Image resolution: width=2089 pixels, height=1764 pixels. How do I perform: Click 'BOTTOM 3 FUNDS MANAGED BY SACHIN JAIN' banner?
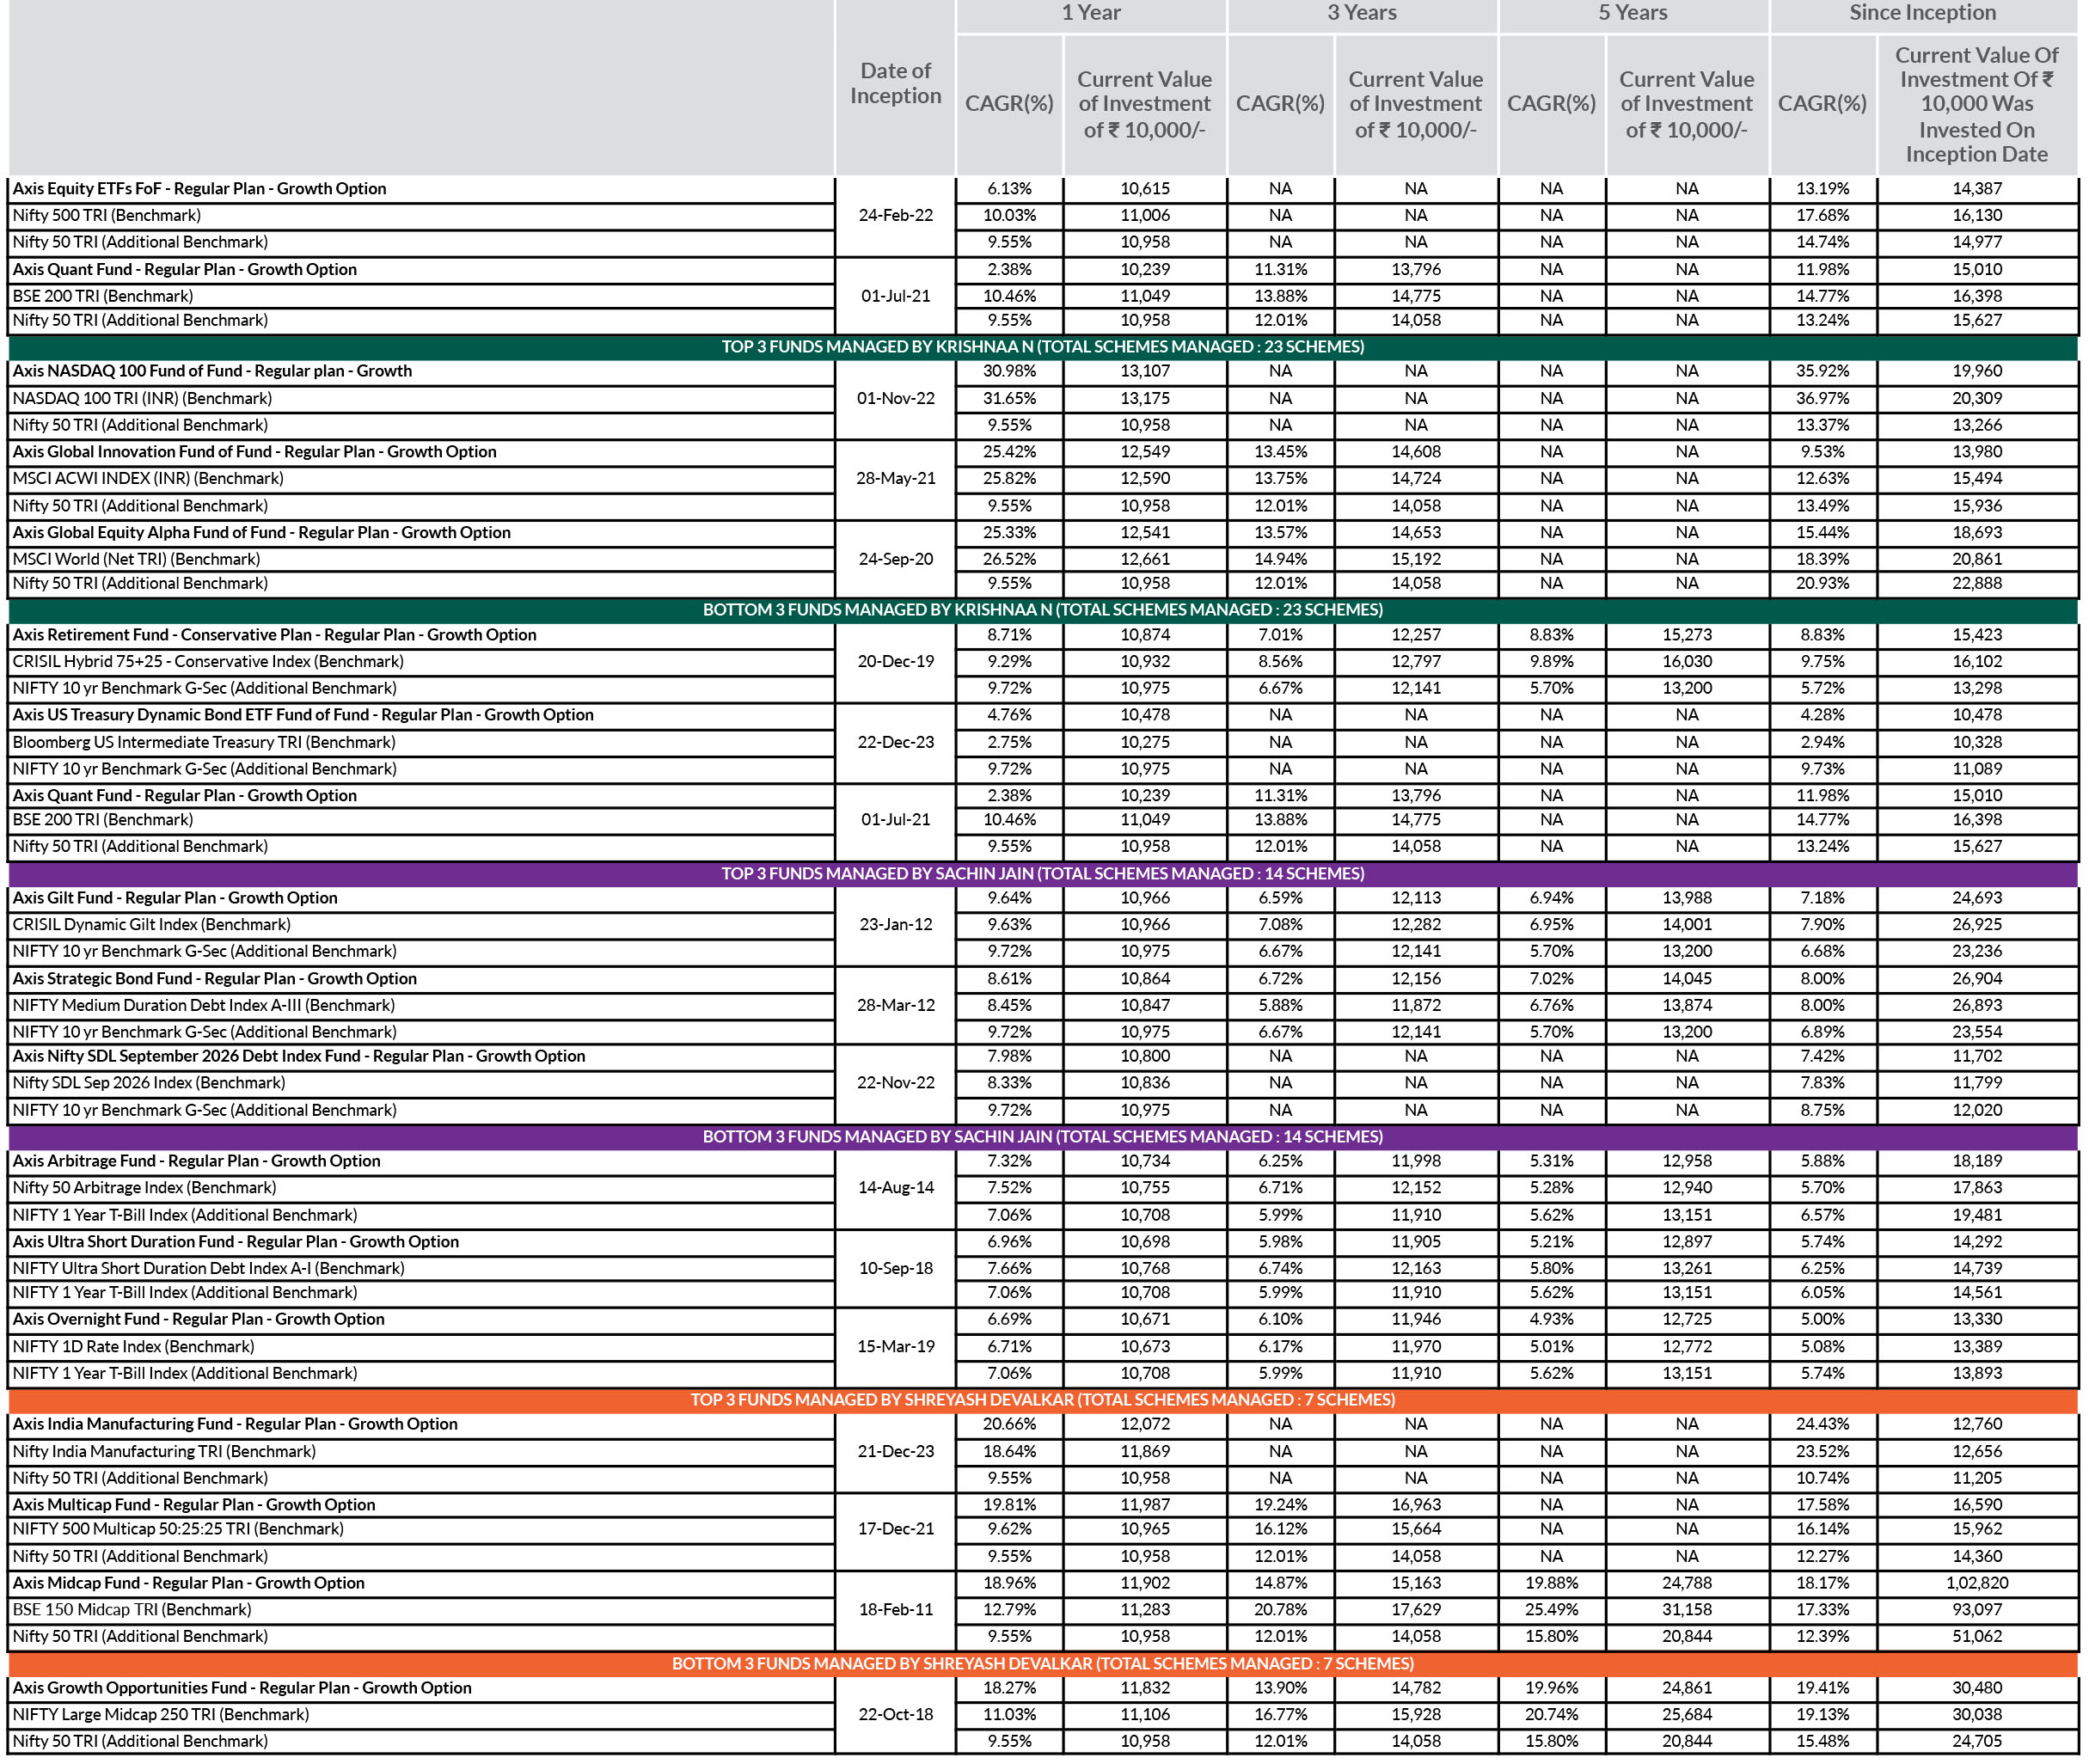1043,1137
